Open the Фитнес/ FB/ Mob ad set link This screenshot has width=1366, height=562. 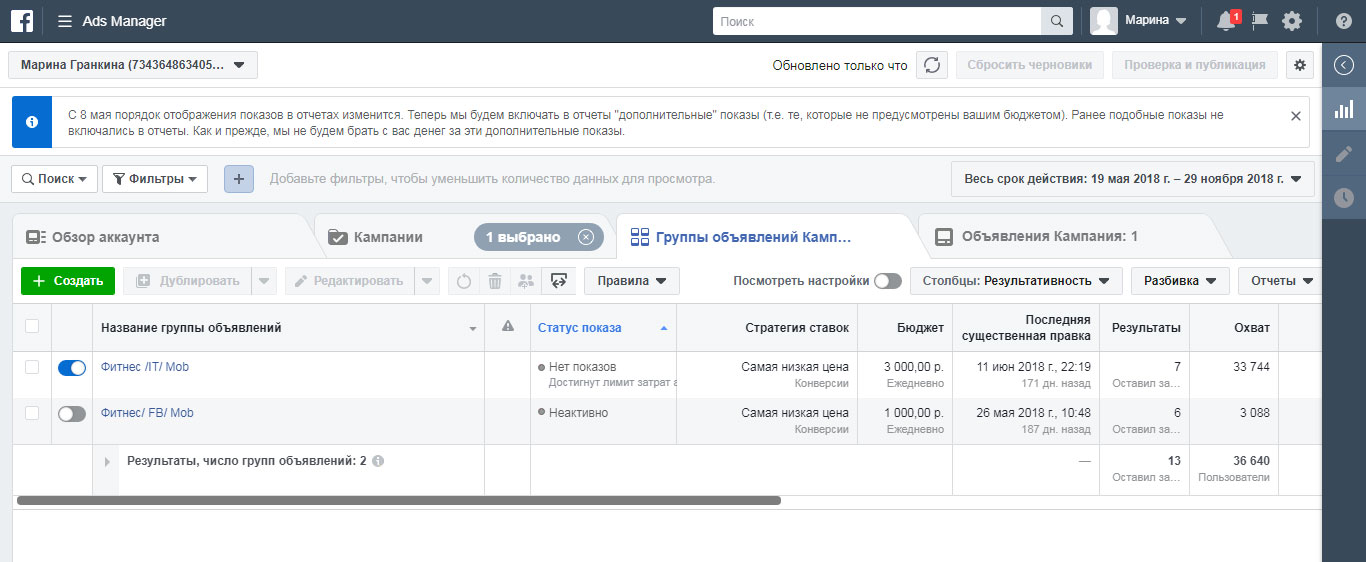point(147,413)
